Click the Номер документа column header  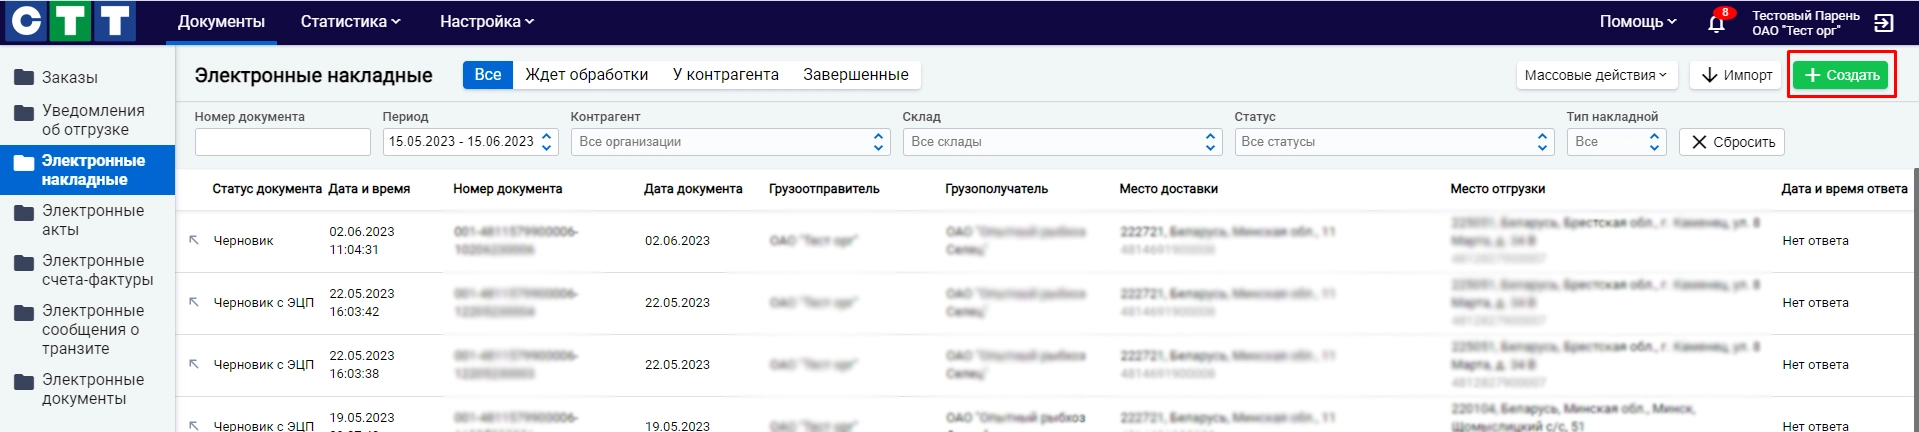click(508, 188)
